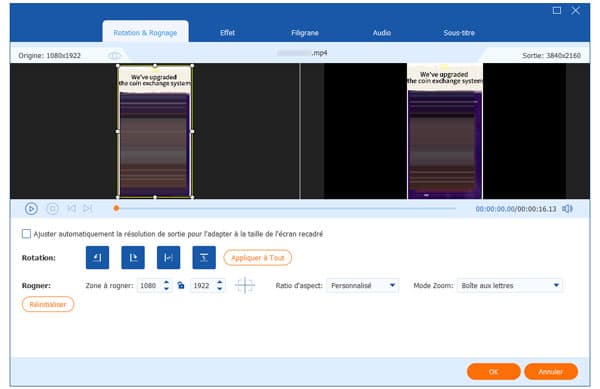Jump to next frame
This screenshot has width=600, height=389.
(88, 208)
